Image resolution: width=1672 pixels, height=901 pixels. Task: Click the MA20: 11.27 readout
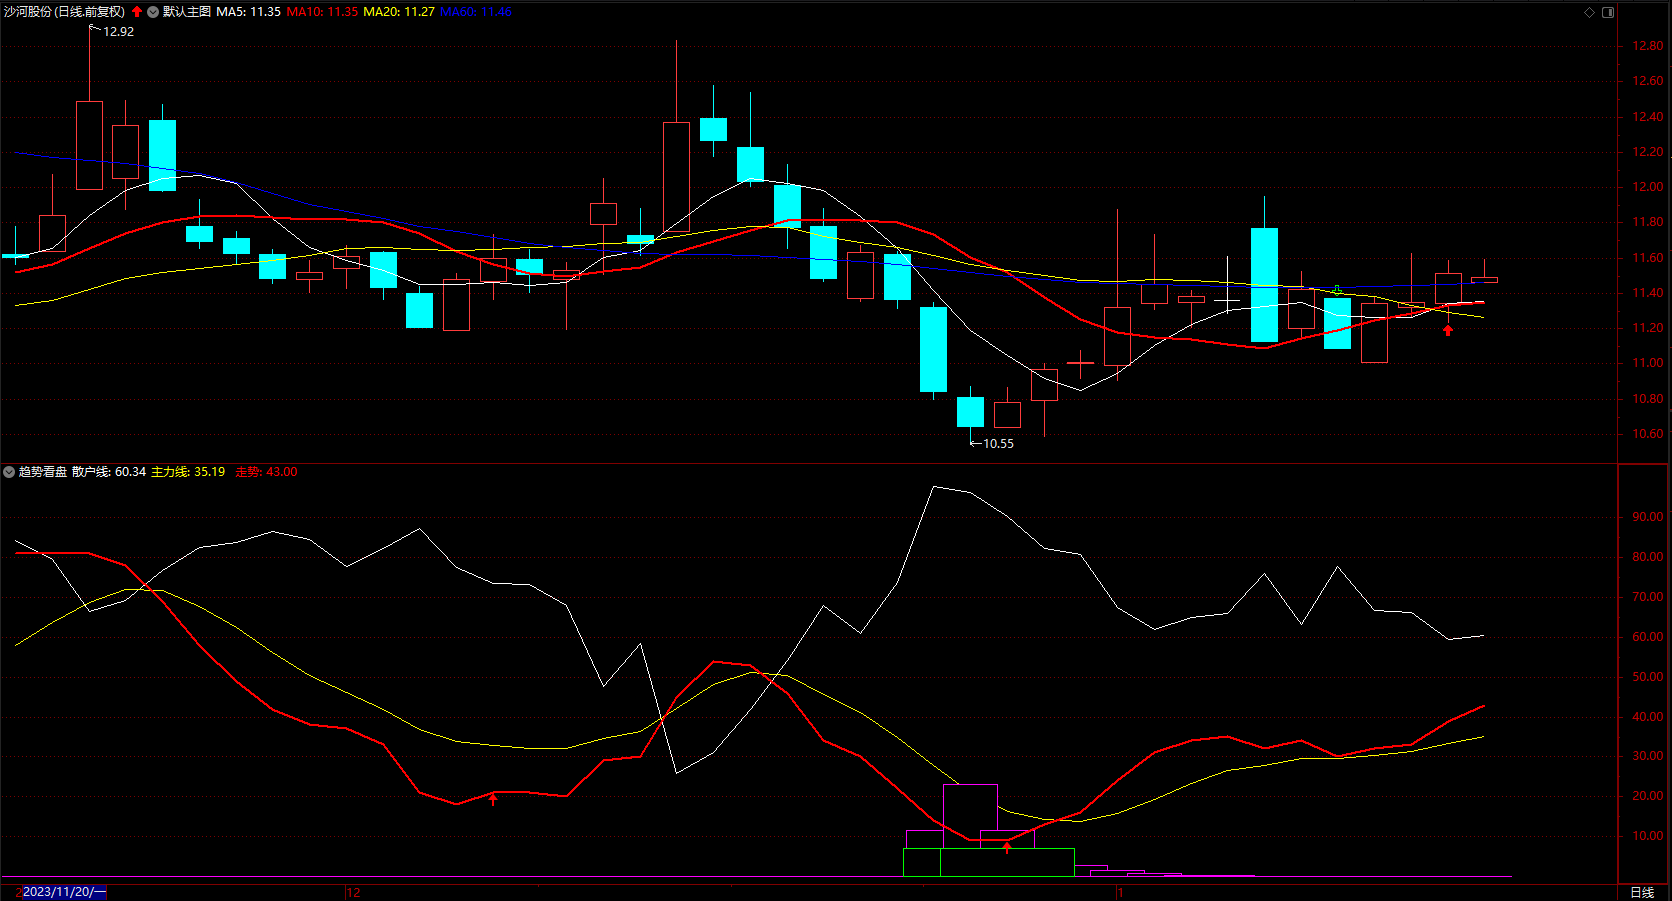(399, 12)
